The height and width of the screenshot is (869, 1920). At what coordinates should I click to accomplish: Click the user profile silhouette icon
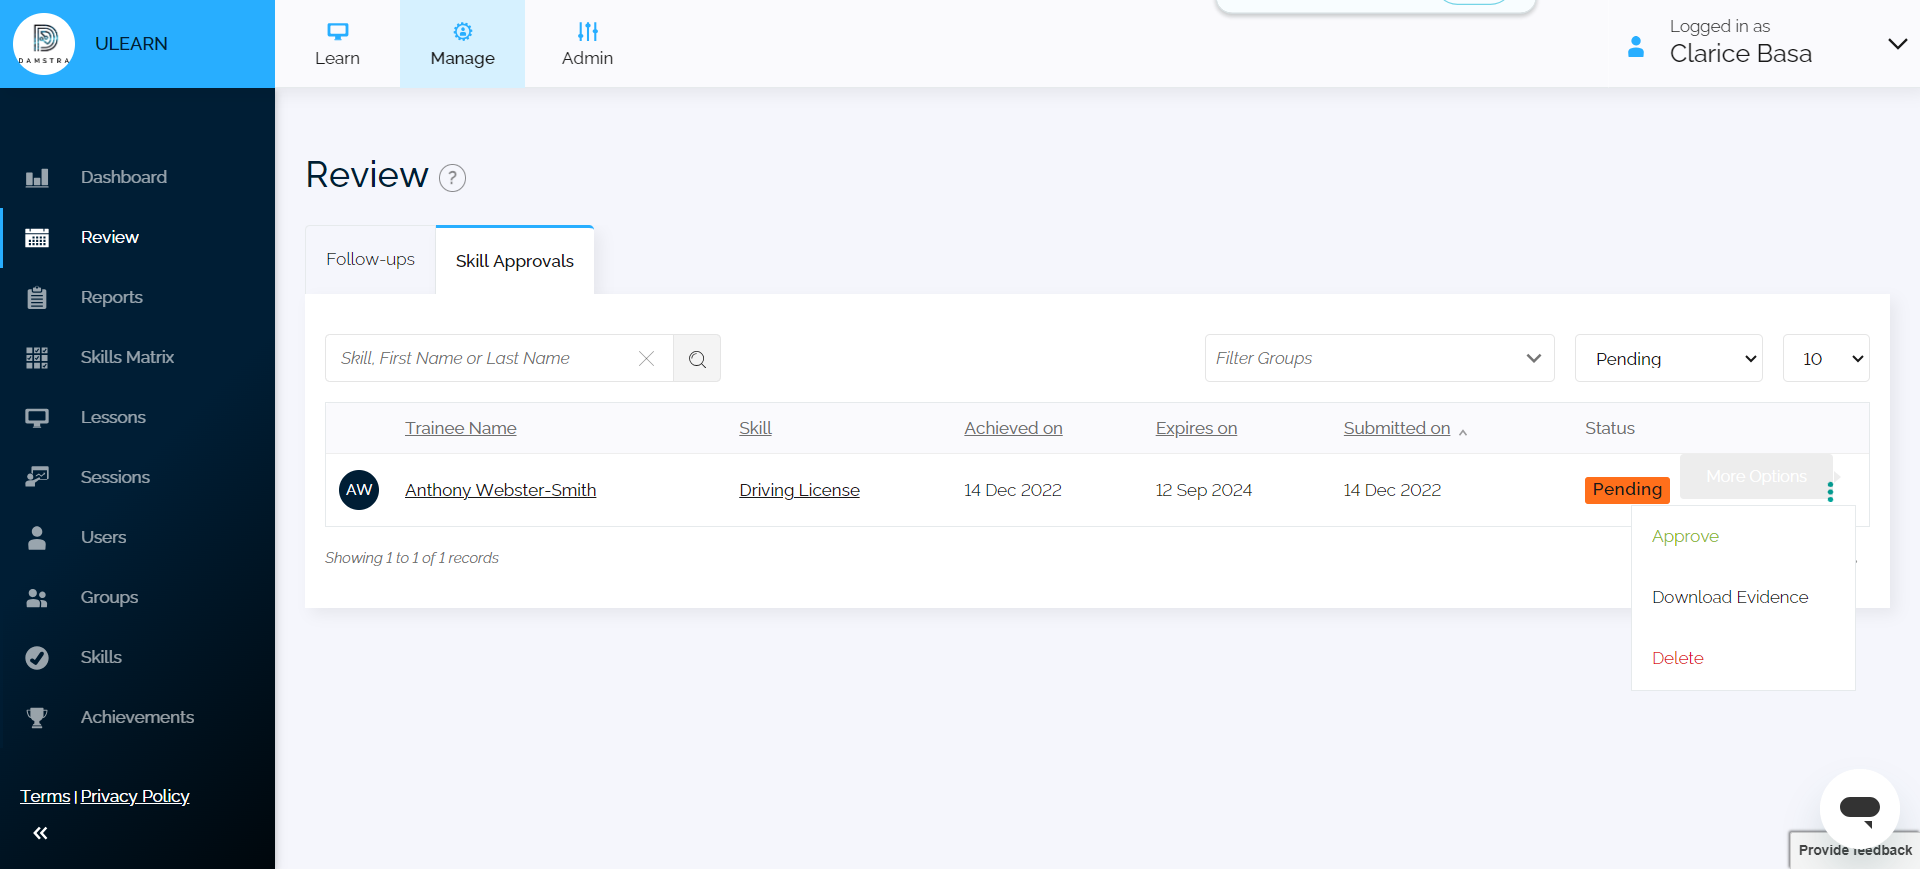pos(1636,47)
